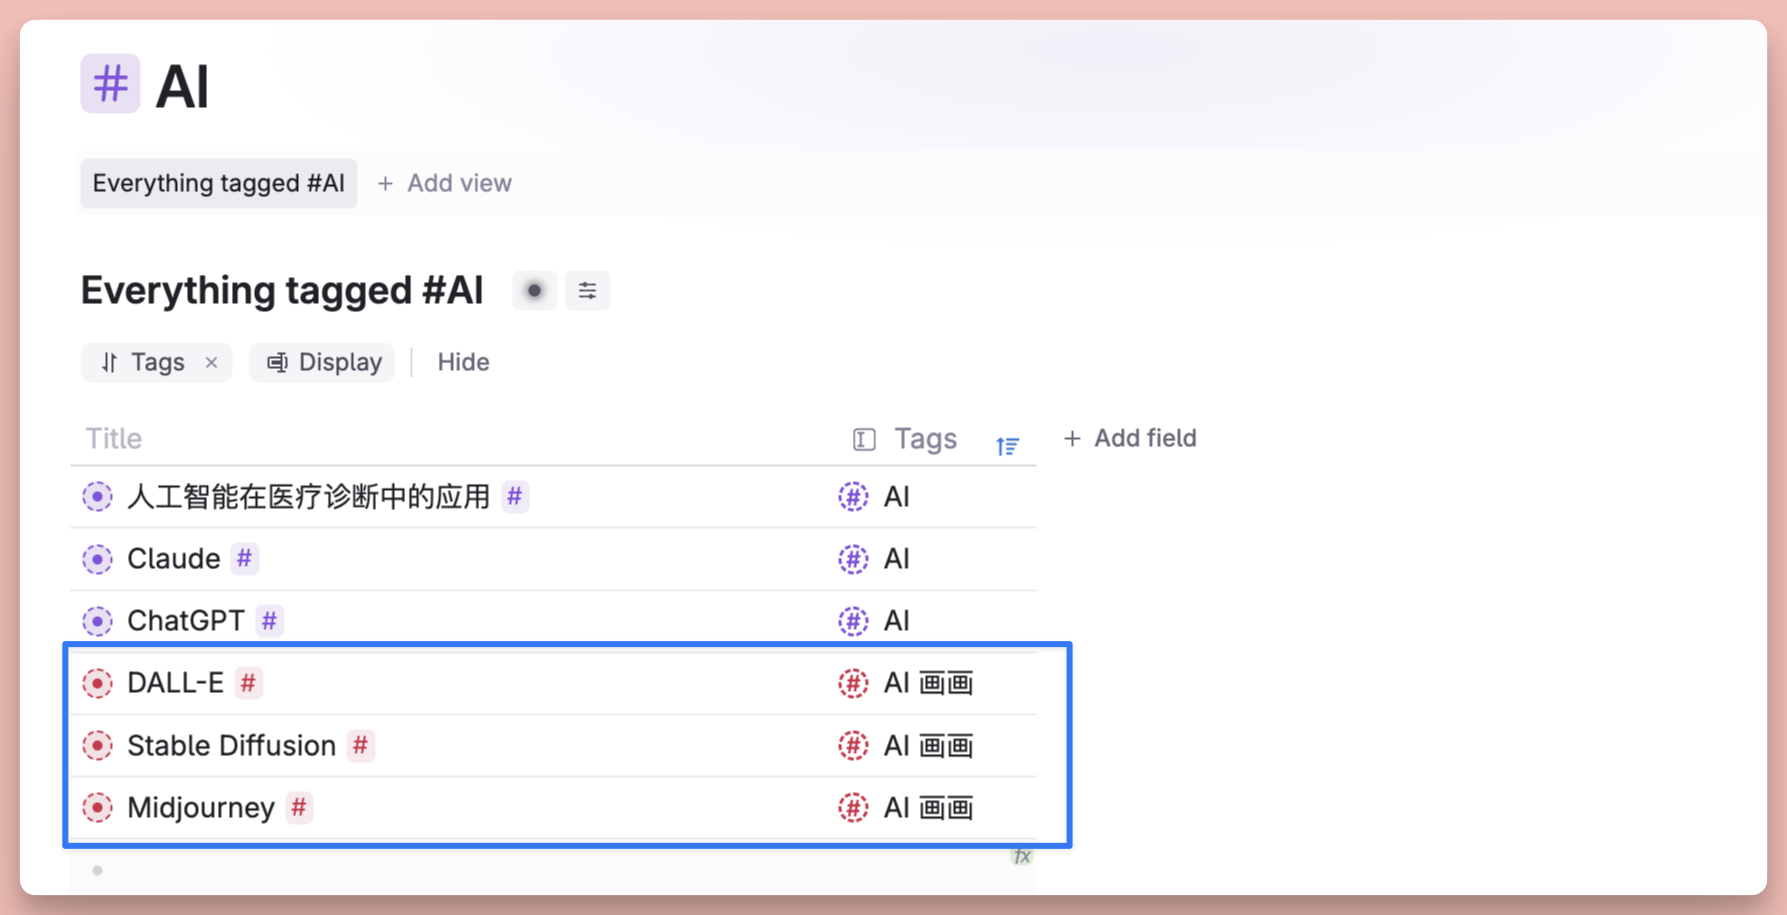The width and height of the screenshot is (1787, 915).
Task: Select the Claude title
Action: [x=173, y=558]
